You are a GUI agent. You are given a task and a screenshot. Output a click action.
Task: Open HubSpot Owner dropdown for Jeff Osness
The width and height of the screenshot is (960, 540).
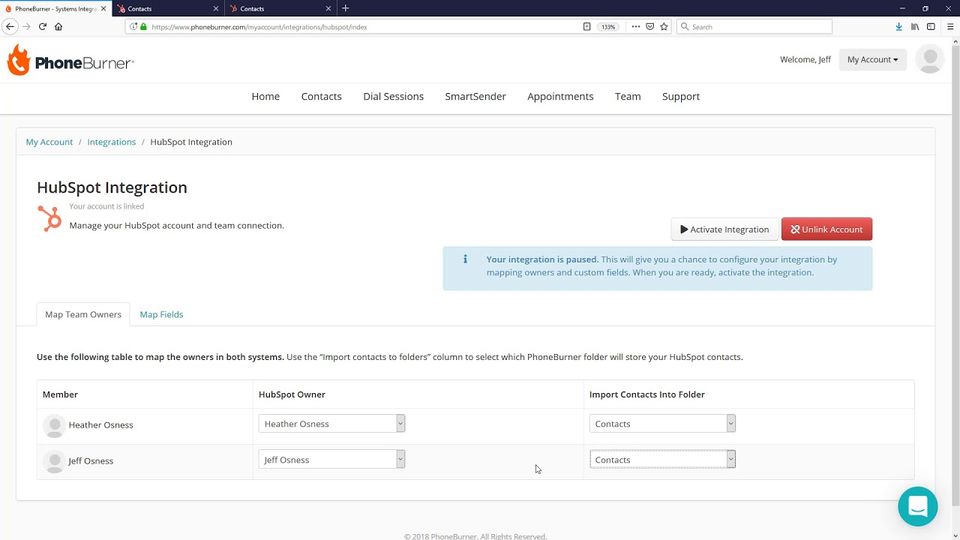tap(331, 459)
